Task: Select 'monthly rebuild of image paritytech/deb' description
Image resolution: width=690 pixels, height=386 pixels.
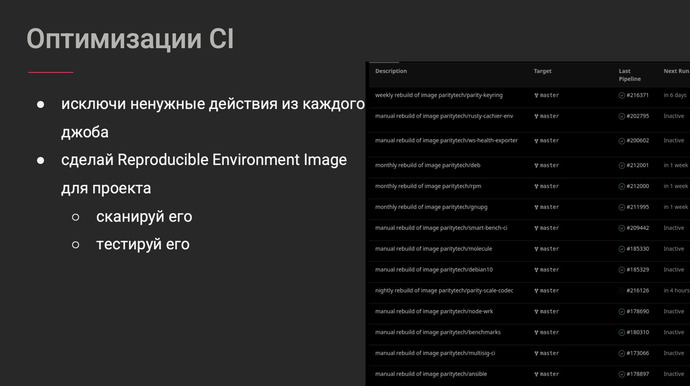Action: 428,165
